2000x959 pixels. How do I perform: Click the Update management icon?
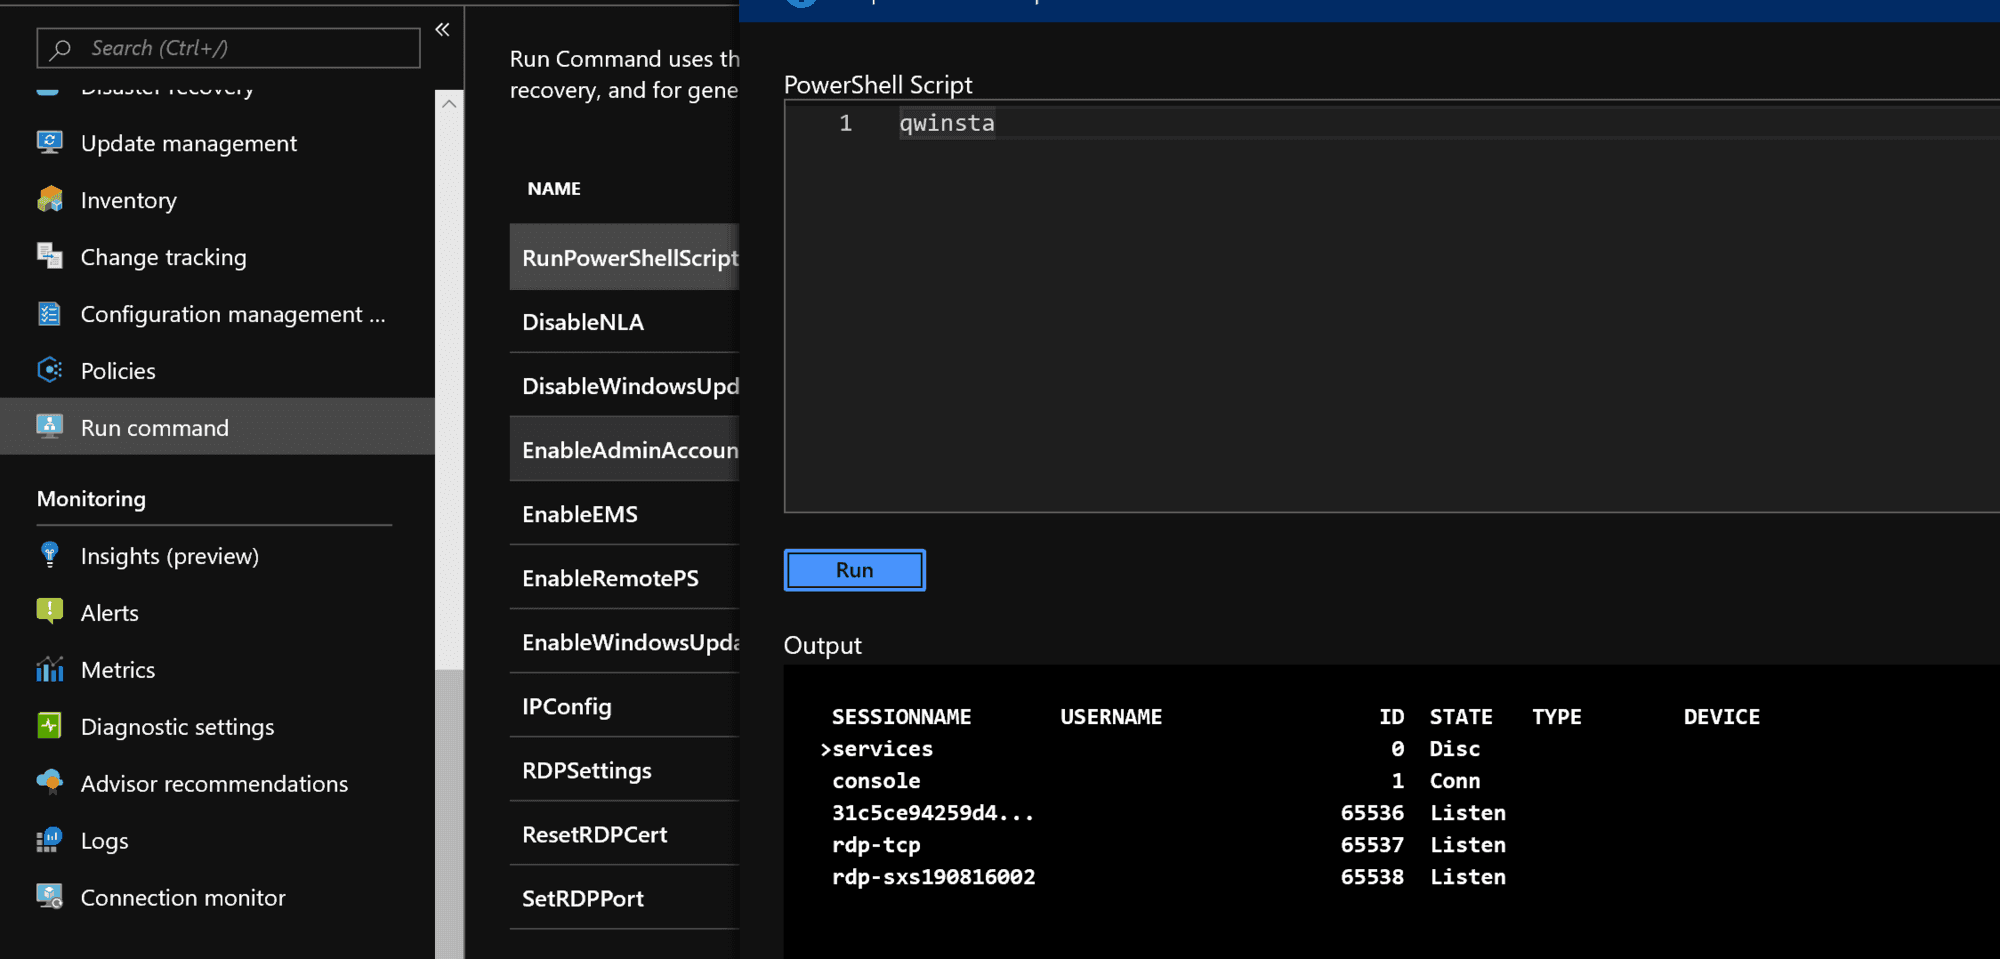[49, 143]
